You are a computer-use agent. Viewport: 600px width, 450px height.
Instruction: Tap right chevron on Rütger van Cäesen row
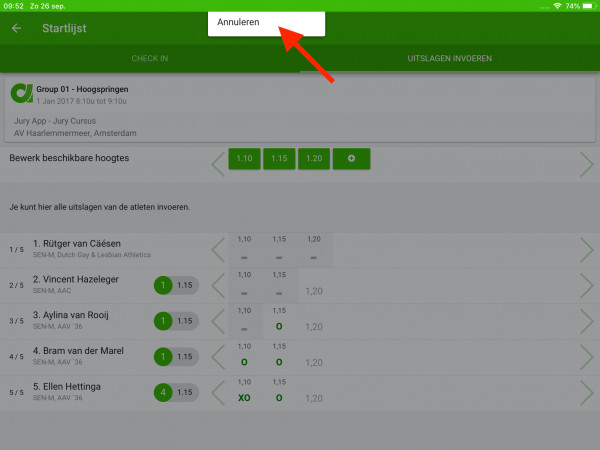coord(586,250)
